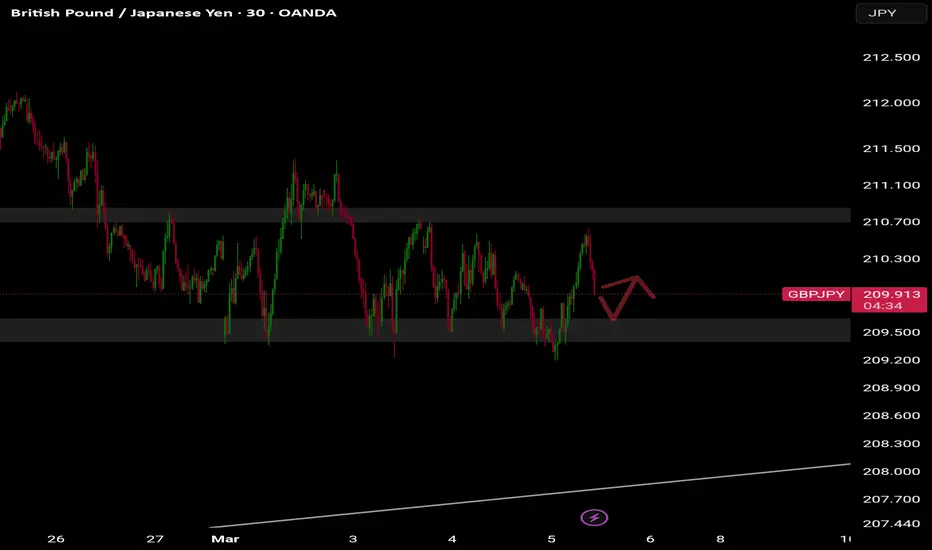This screenshot has width=932, height=550.
Task: Click the date label 6 on time axis
Action: [x=650, y=539]
